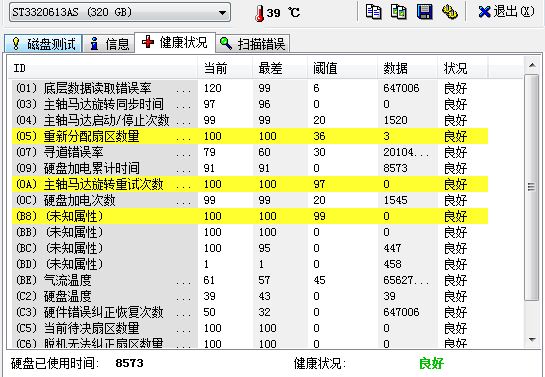The image size is (545, 377).
Task: Open the 扫描错误 tab
Action: point(253,43)
